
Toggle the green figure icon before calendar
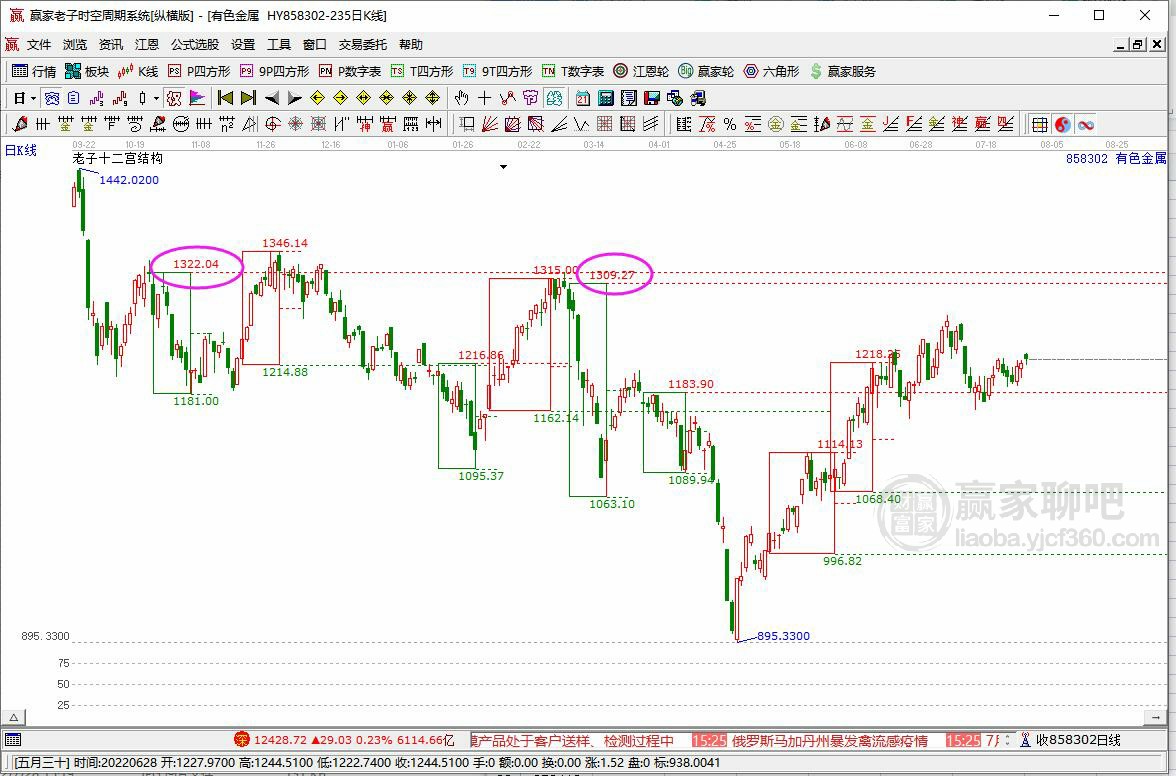(x=554, y=98)
